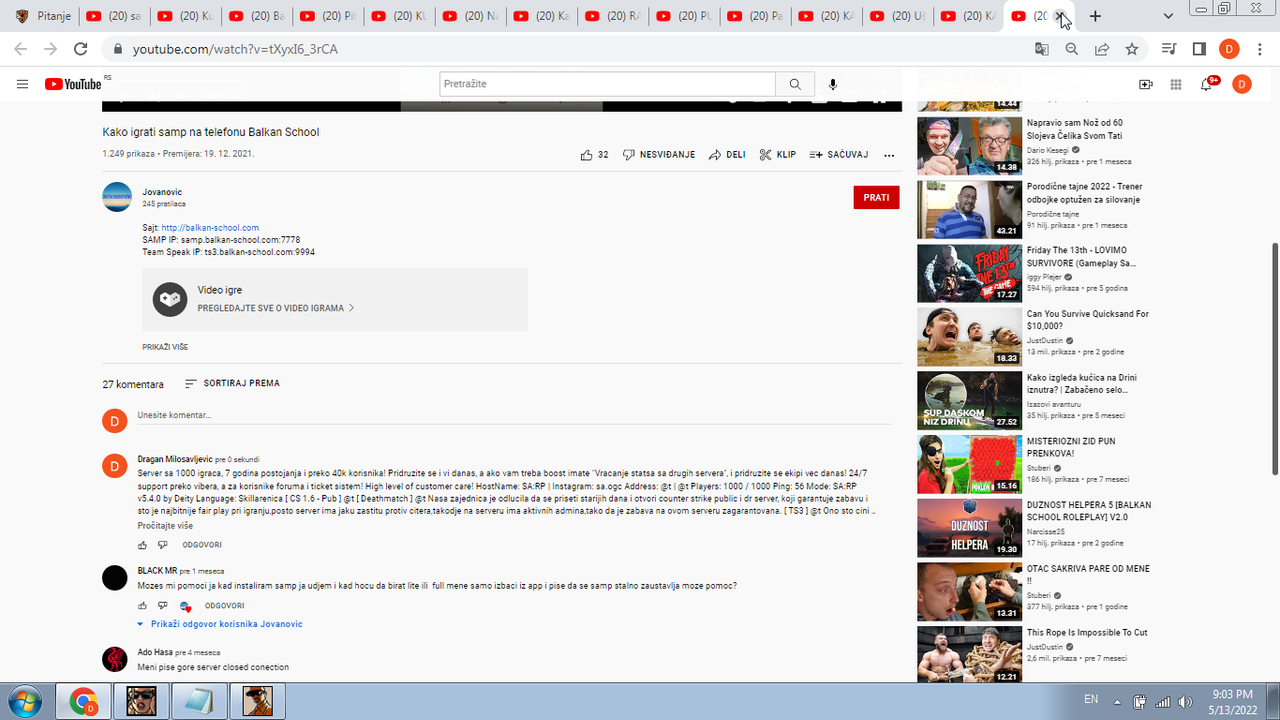Open Chrome media controls icon

tap(1168, 49)
